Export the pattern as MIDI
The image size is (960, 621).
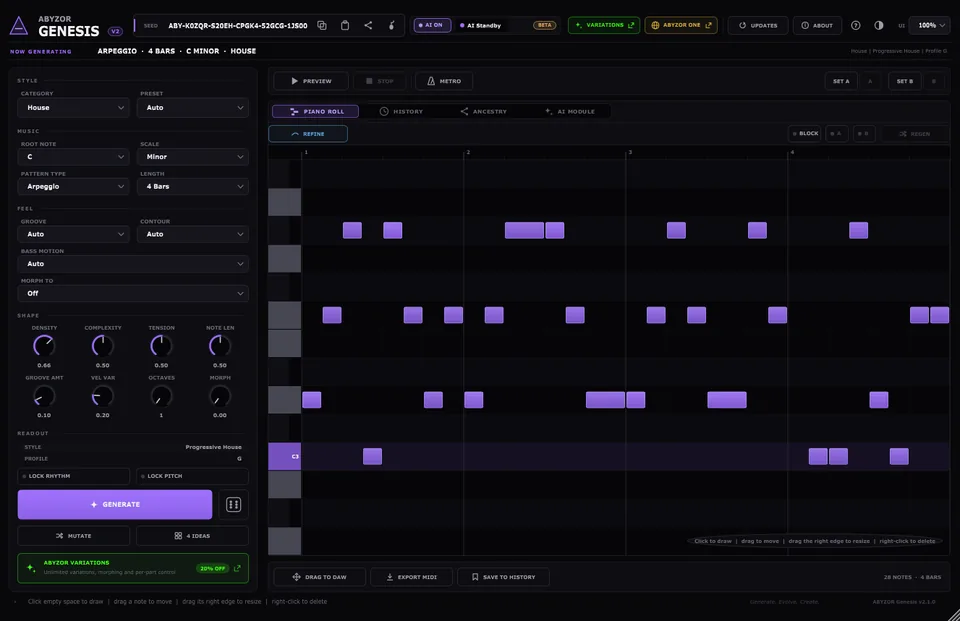pos(411,577)
